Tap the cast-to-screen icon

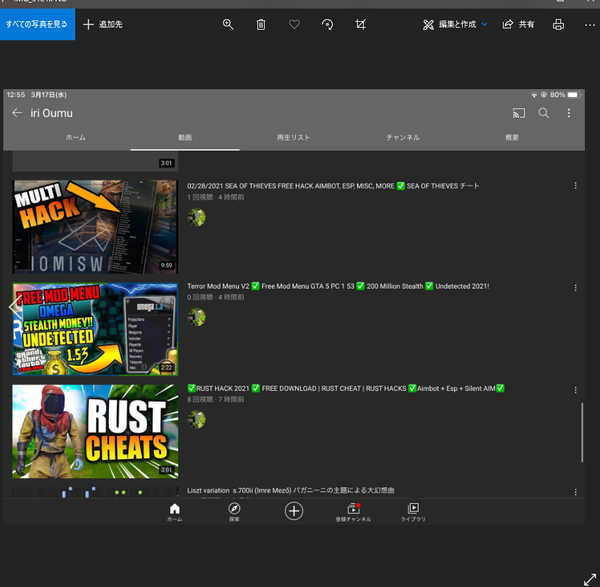(518, 113)
